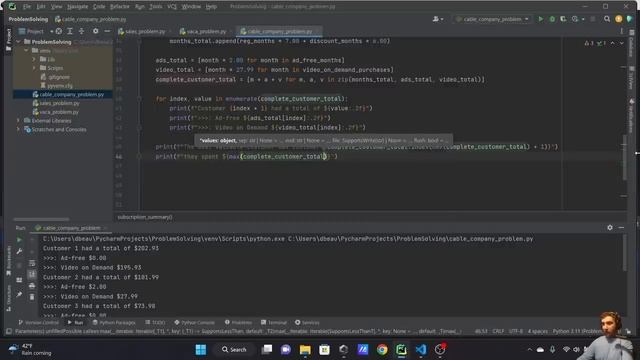
Task: Open the Problems tool window
Action: coord(238,322)
